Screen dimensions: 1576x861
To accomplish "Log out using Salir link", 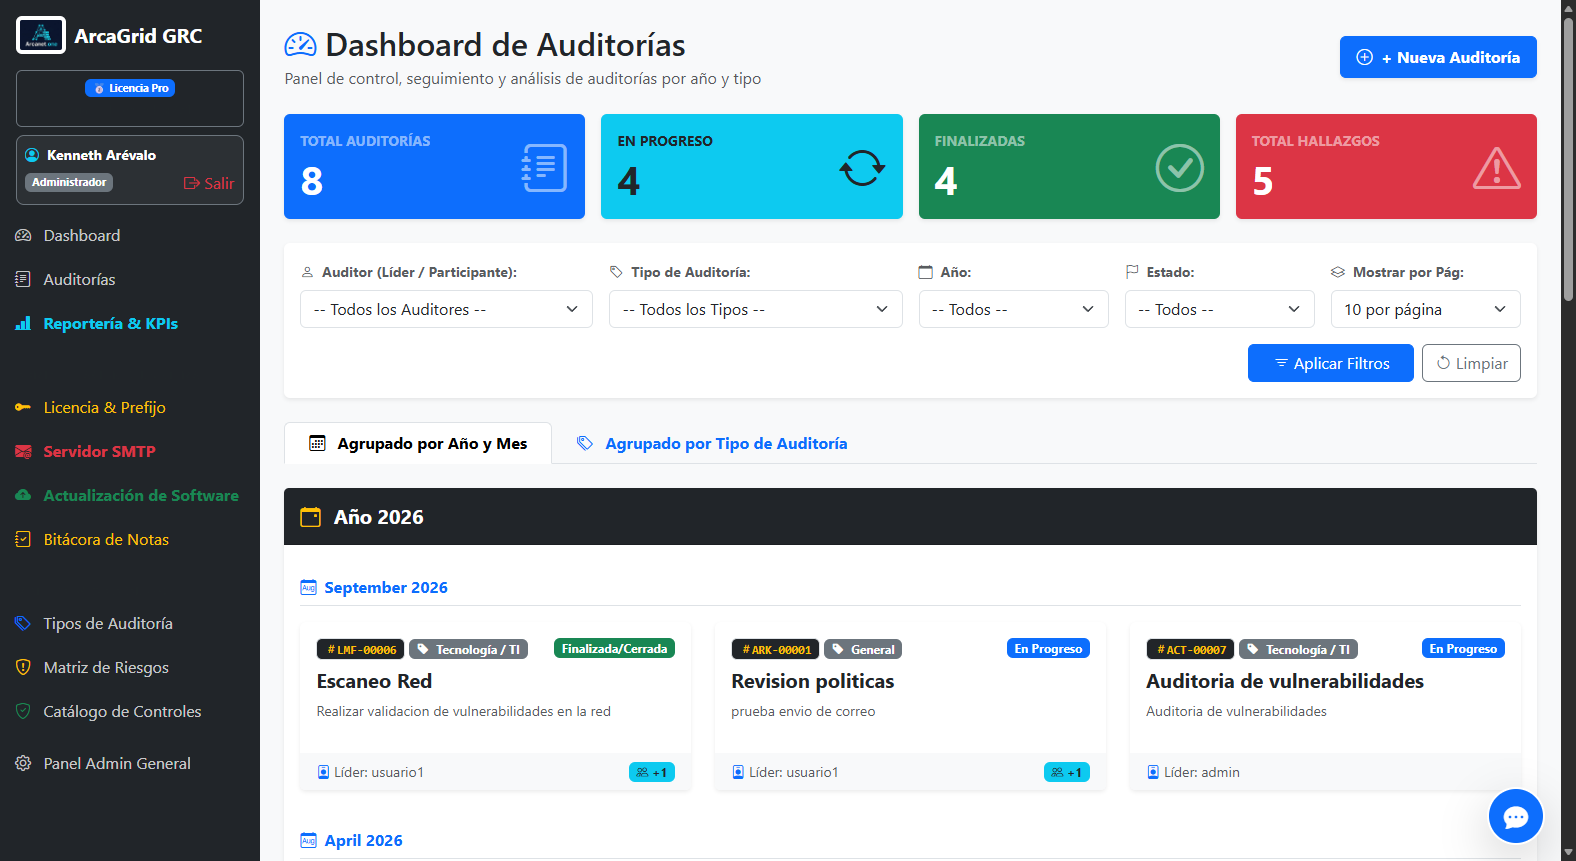I will 209,183.
